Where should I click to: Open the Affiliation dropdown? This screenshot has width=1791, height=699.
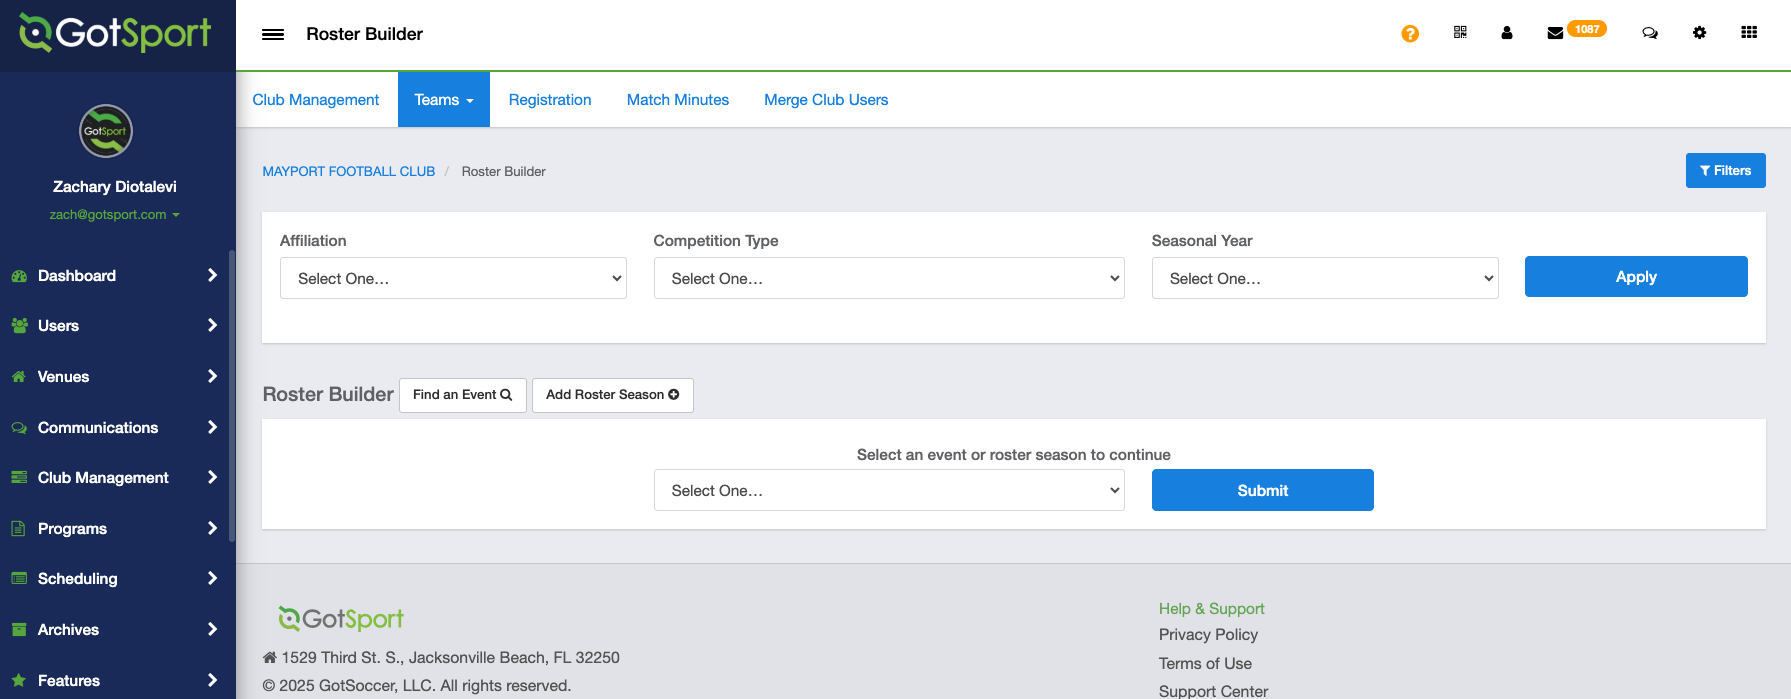pyautogui.click(x=453, y=278)
